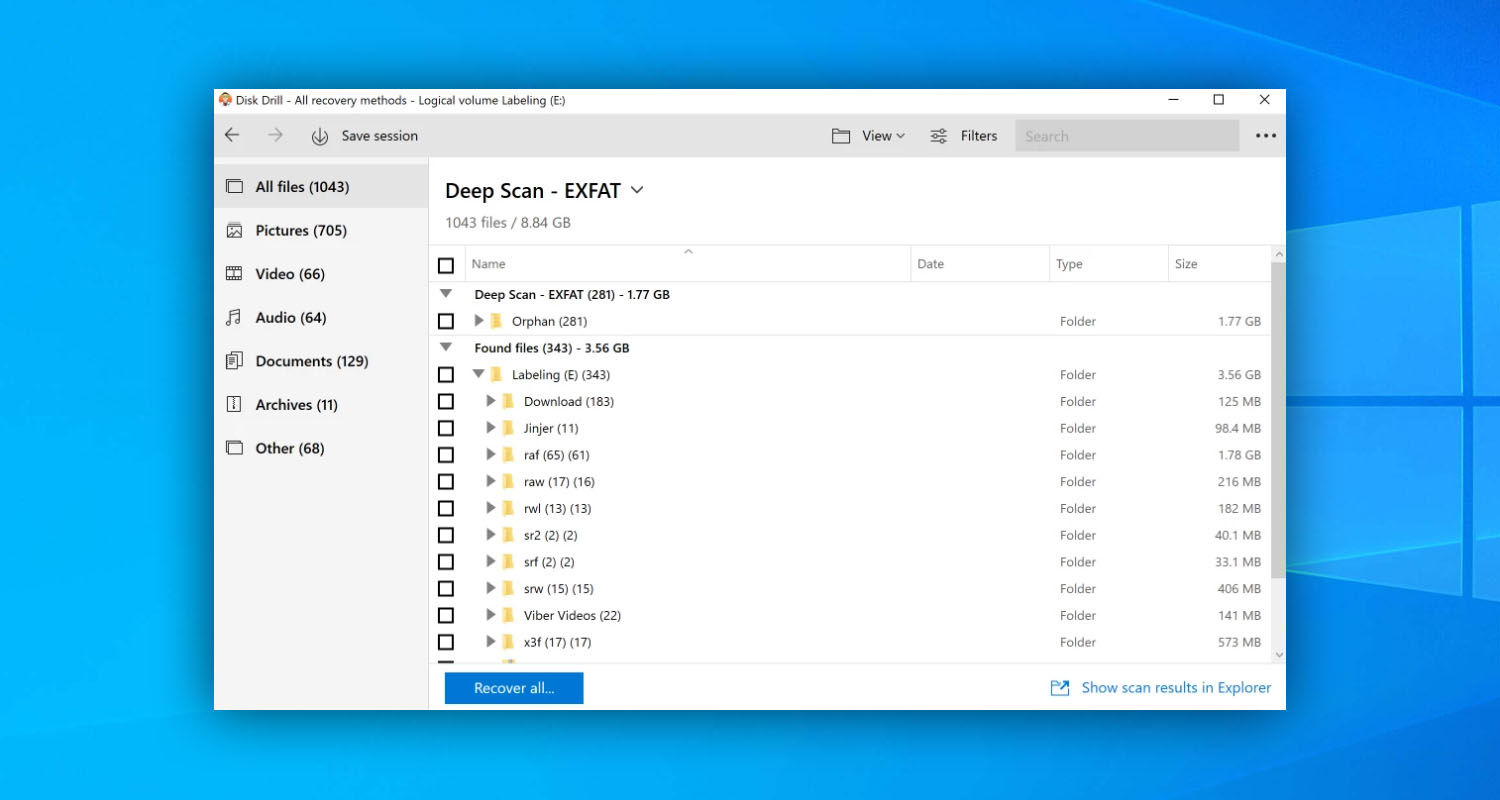Click the x3f folder icon
The height and width of the screenshot is (800, 1500).
pyautogui.click(x=508, y=642)
